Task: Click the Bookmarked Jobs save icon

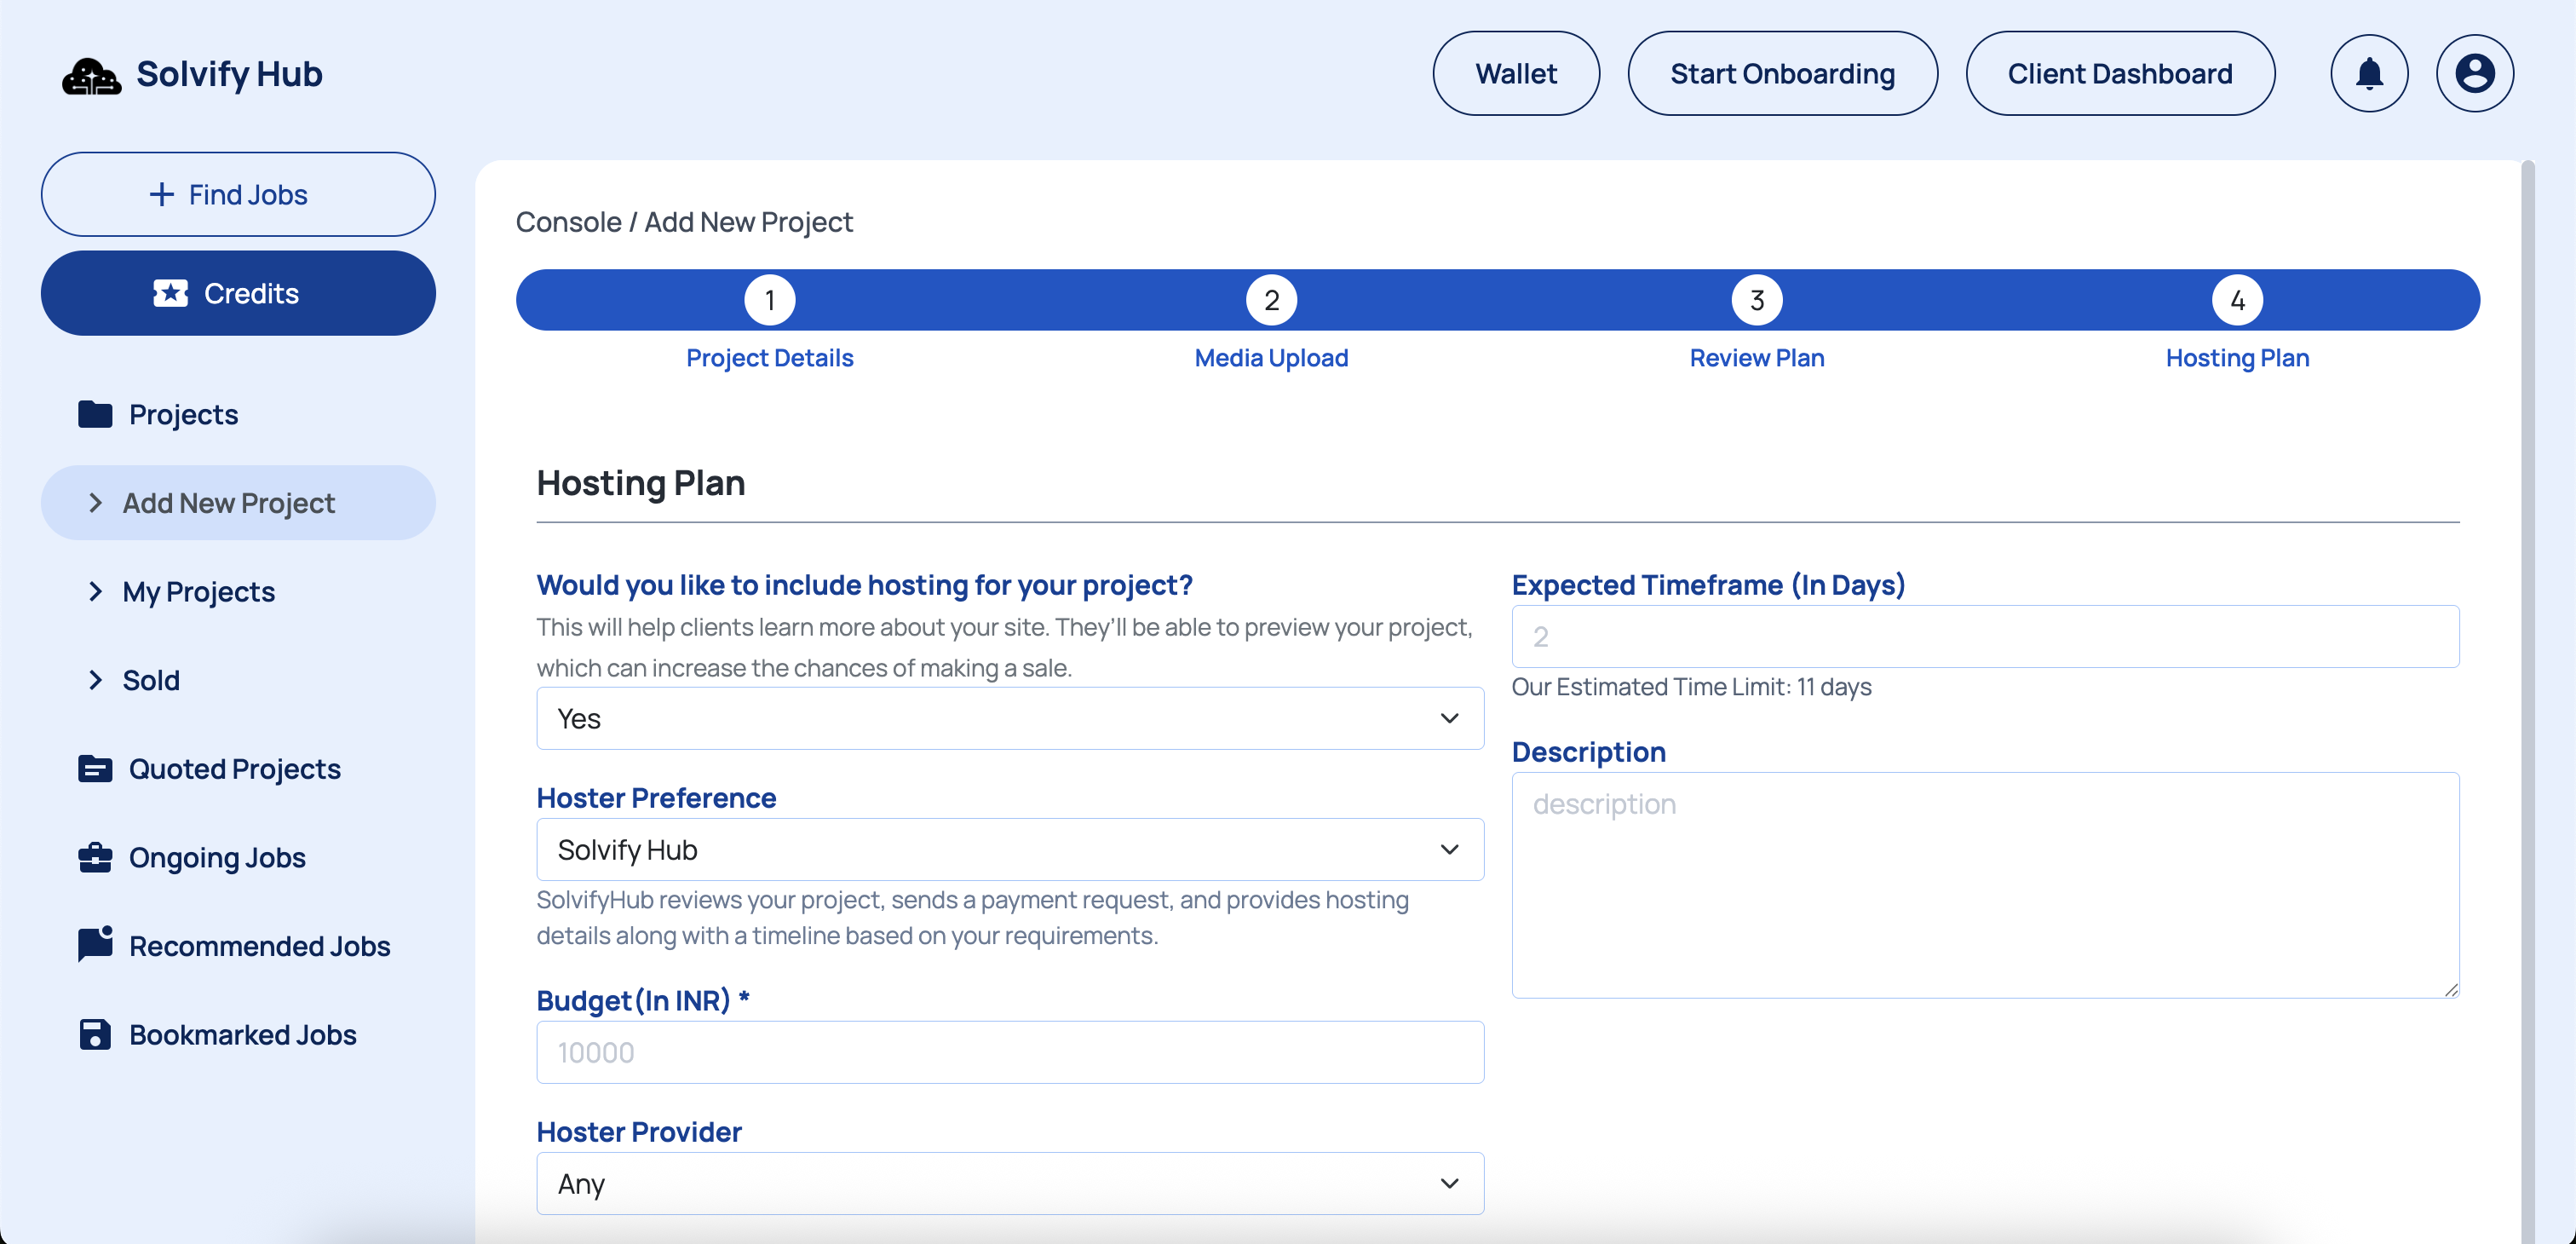Action: (x=95, y=1034)
